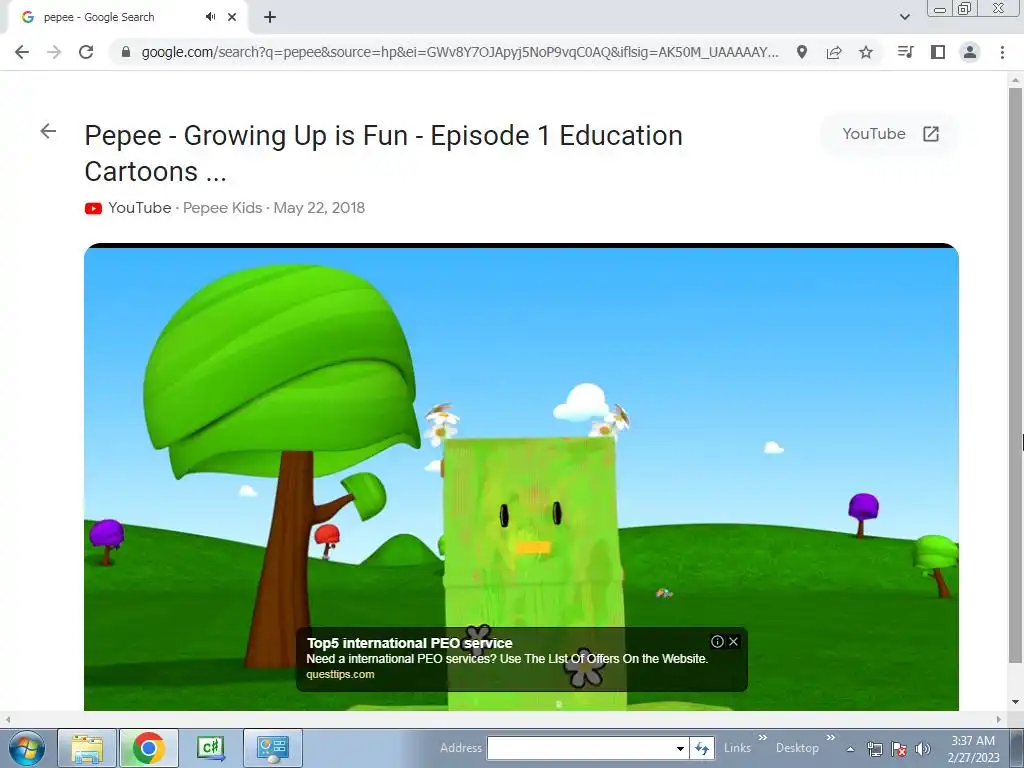Image resolution: width=1024 pixels, height=768 pixels.
Task: Return to results using the page back arrow
Action: (x=48, y=131)
